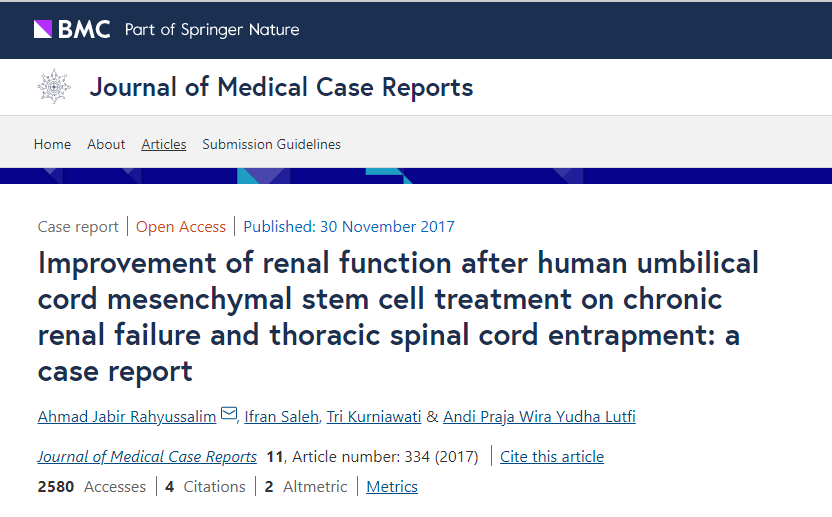Screen dimensions: 832x517
Task: Follow the italic Journal of Medical Case Reports link
Action: point(147,457)
